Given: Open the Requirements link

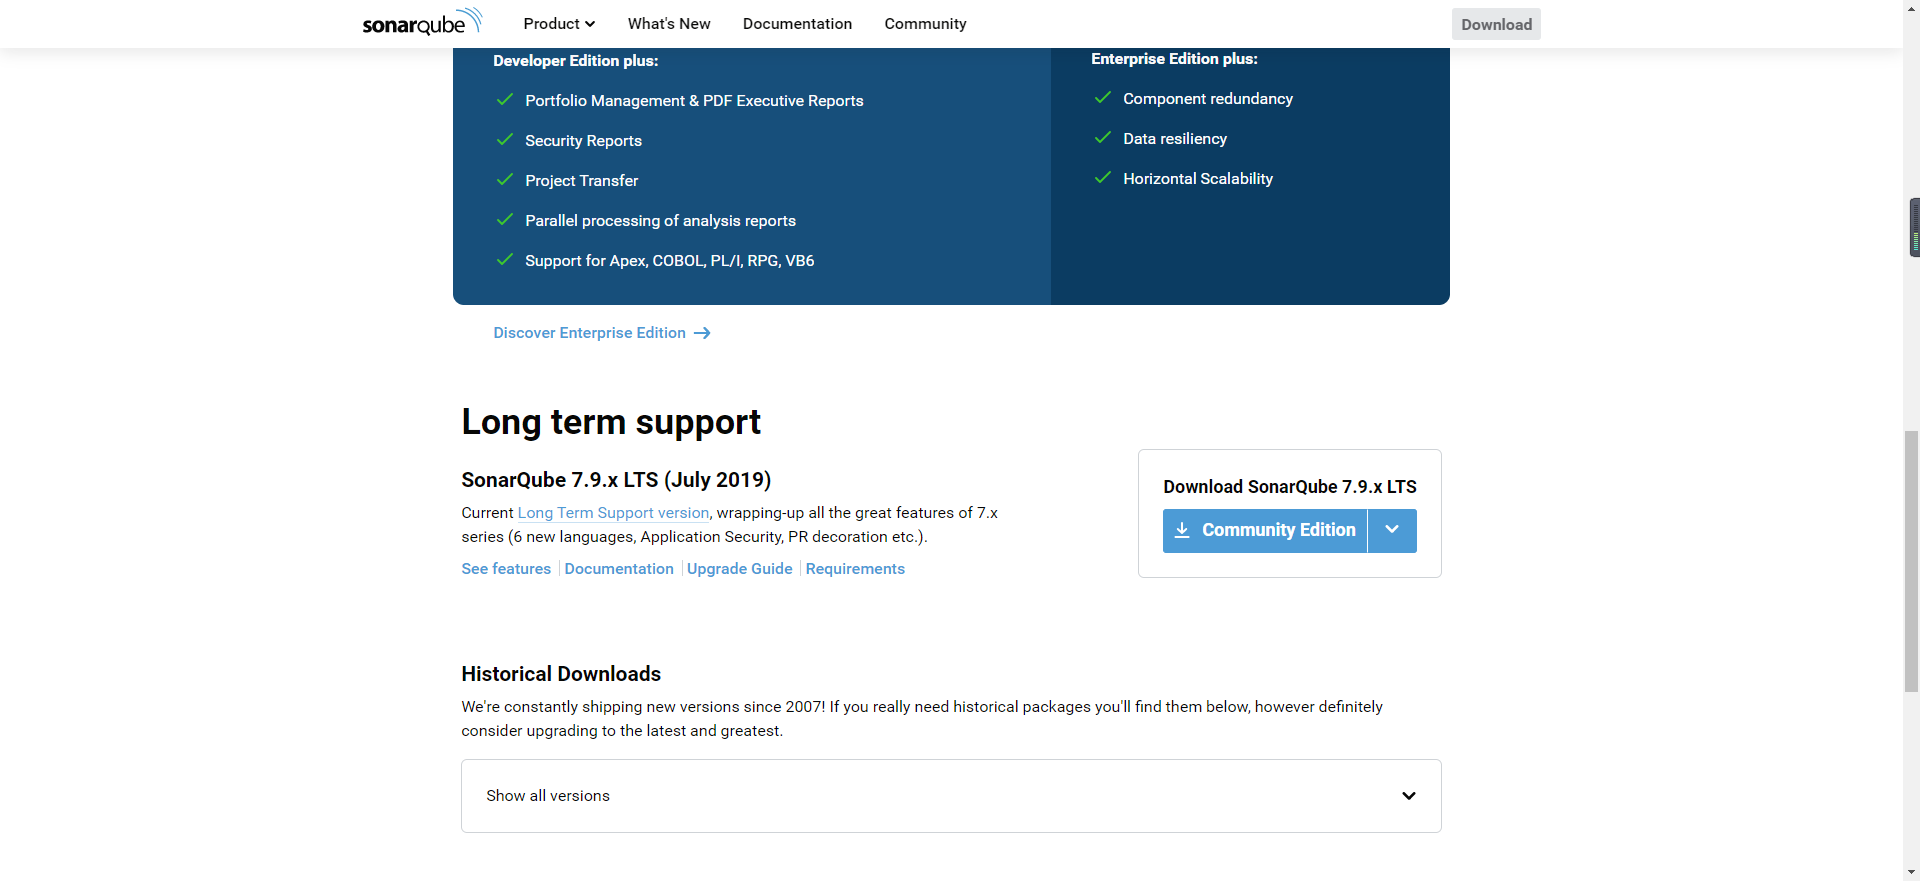Looking at the screenshot, I should 855,569.
